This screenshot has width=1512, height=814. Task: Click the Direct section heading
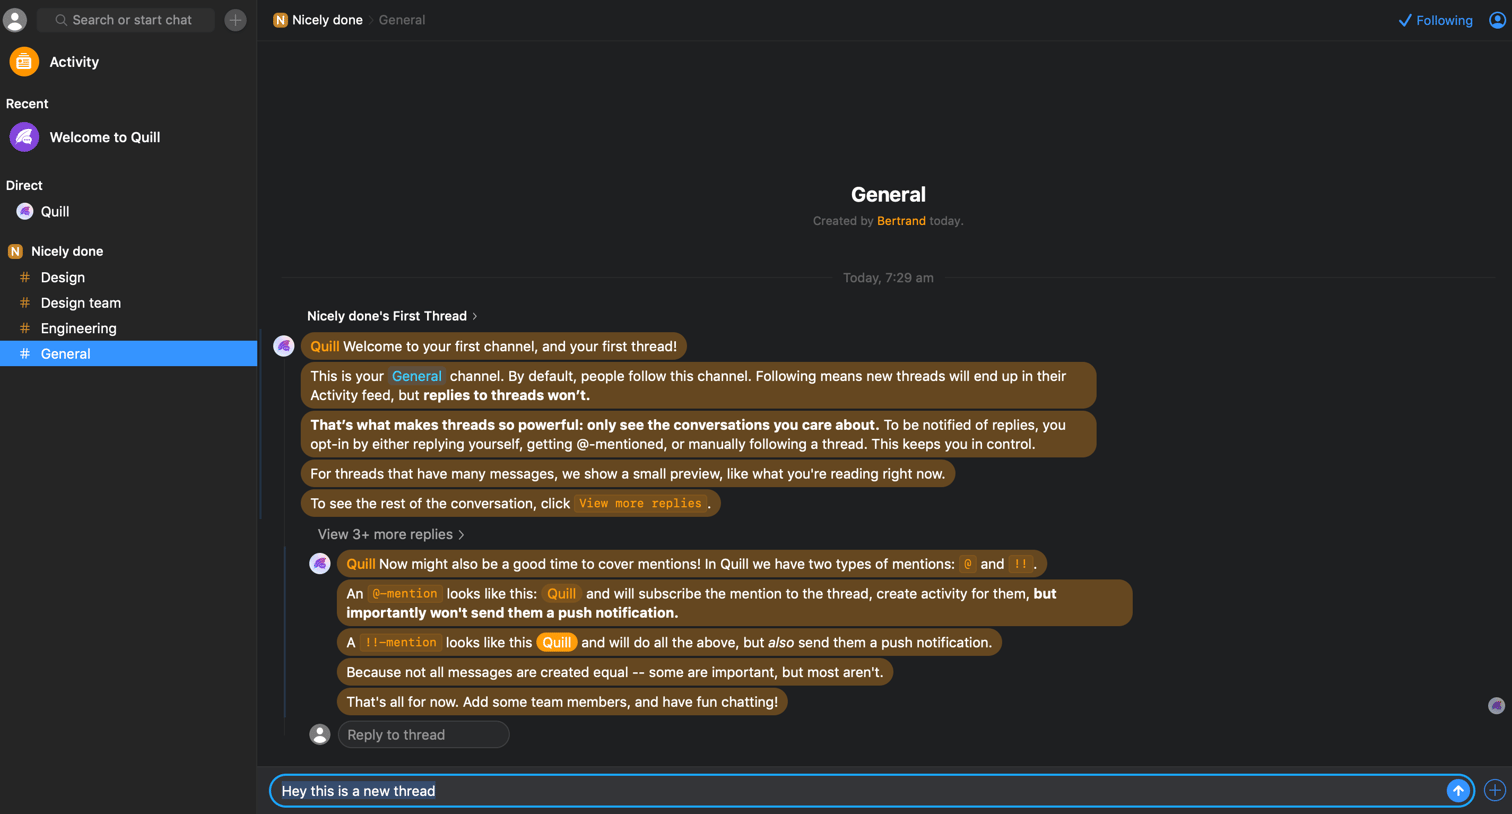tap(24, 185)
